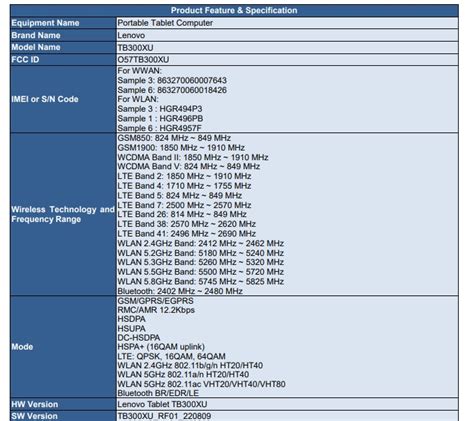Select the LTE Band 41 range line

187,234
